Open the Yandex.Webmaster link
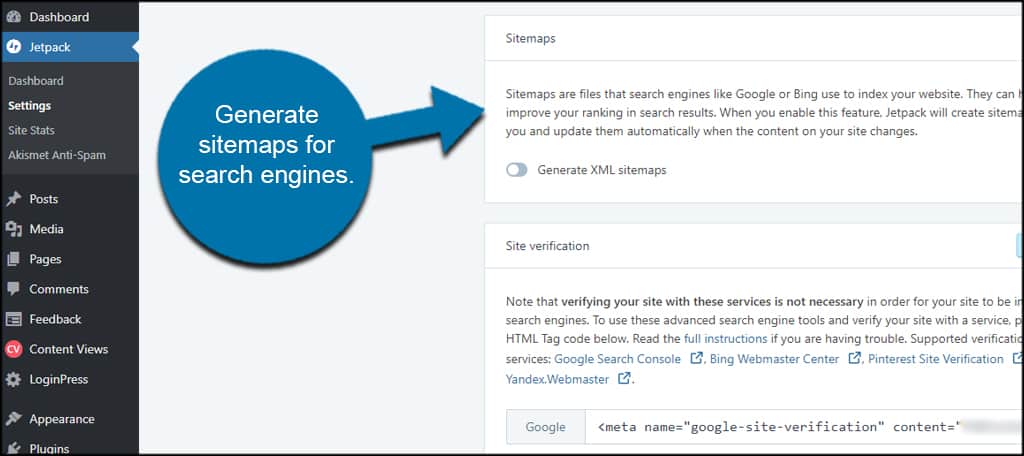This screenshot has width=1024, height=456. point(557,379)
